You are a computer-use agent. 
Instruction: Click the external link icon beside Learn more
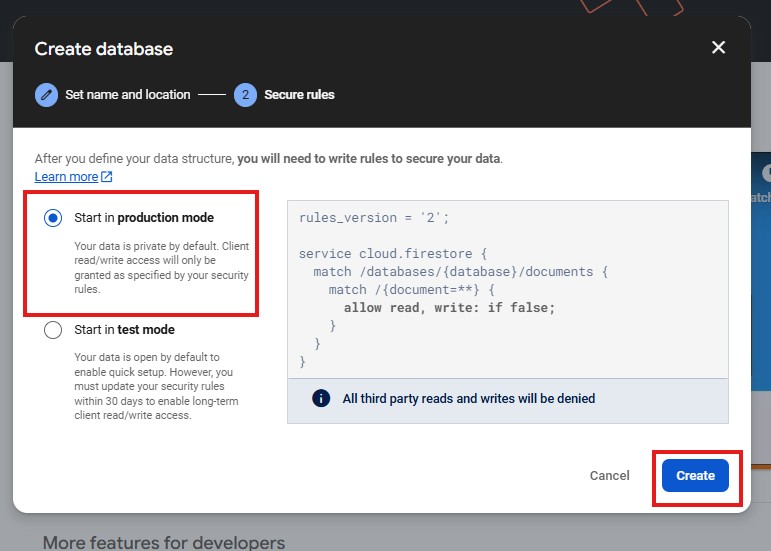(107, 177)
